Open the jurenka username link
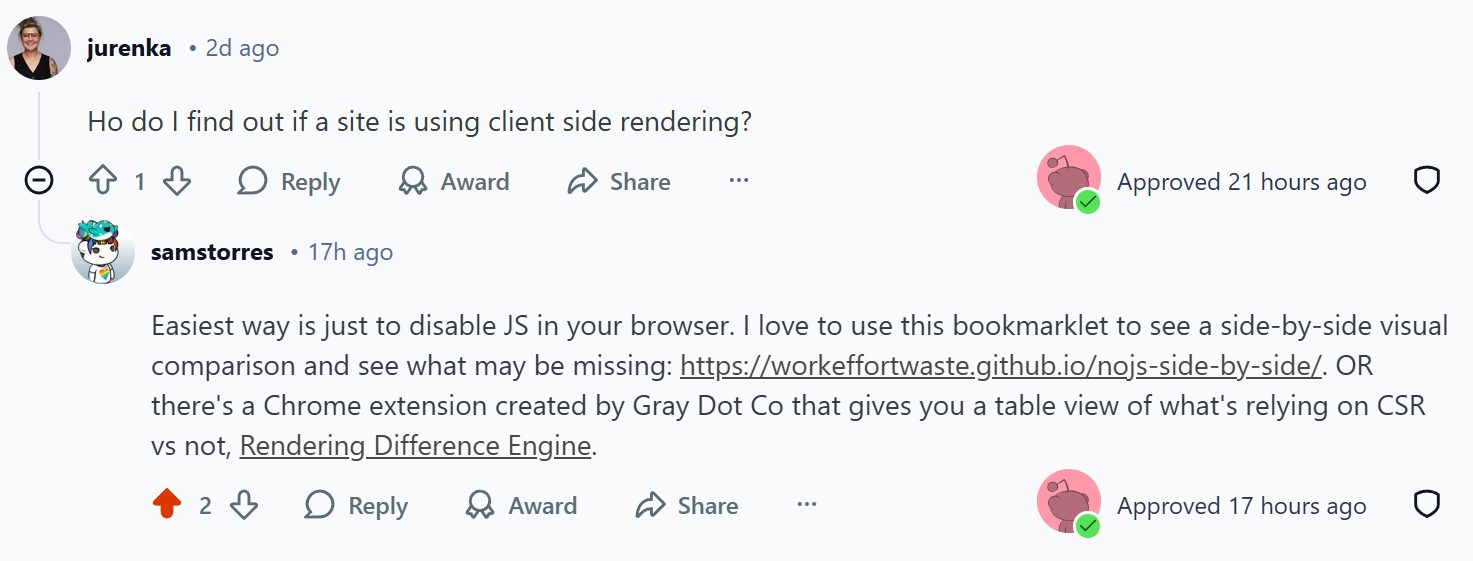This screenshot has height=561, width=1473. coord(129,48)
